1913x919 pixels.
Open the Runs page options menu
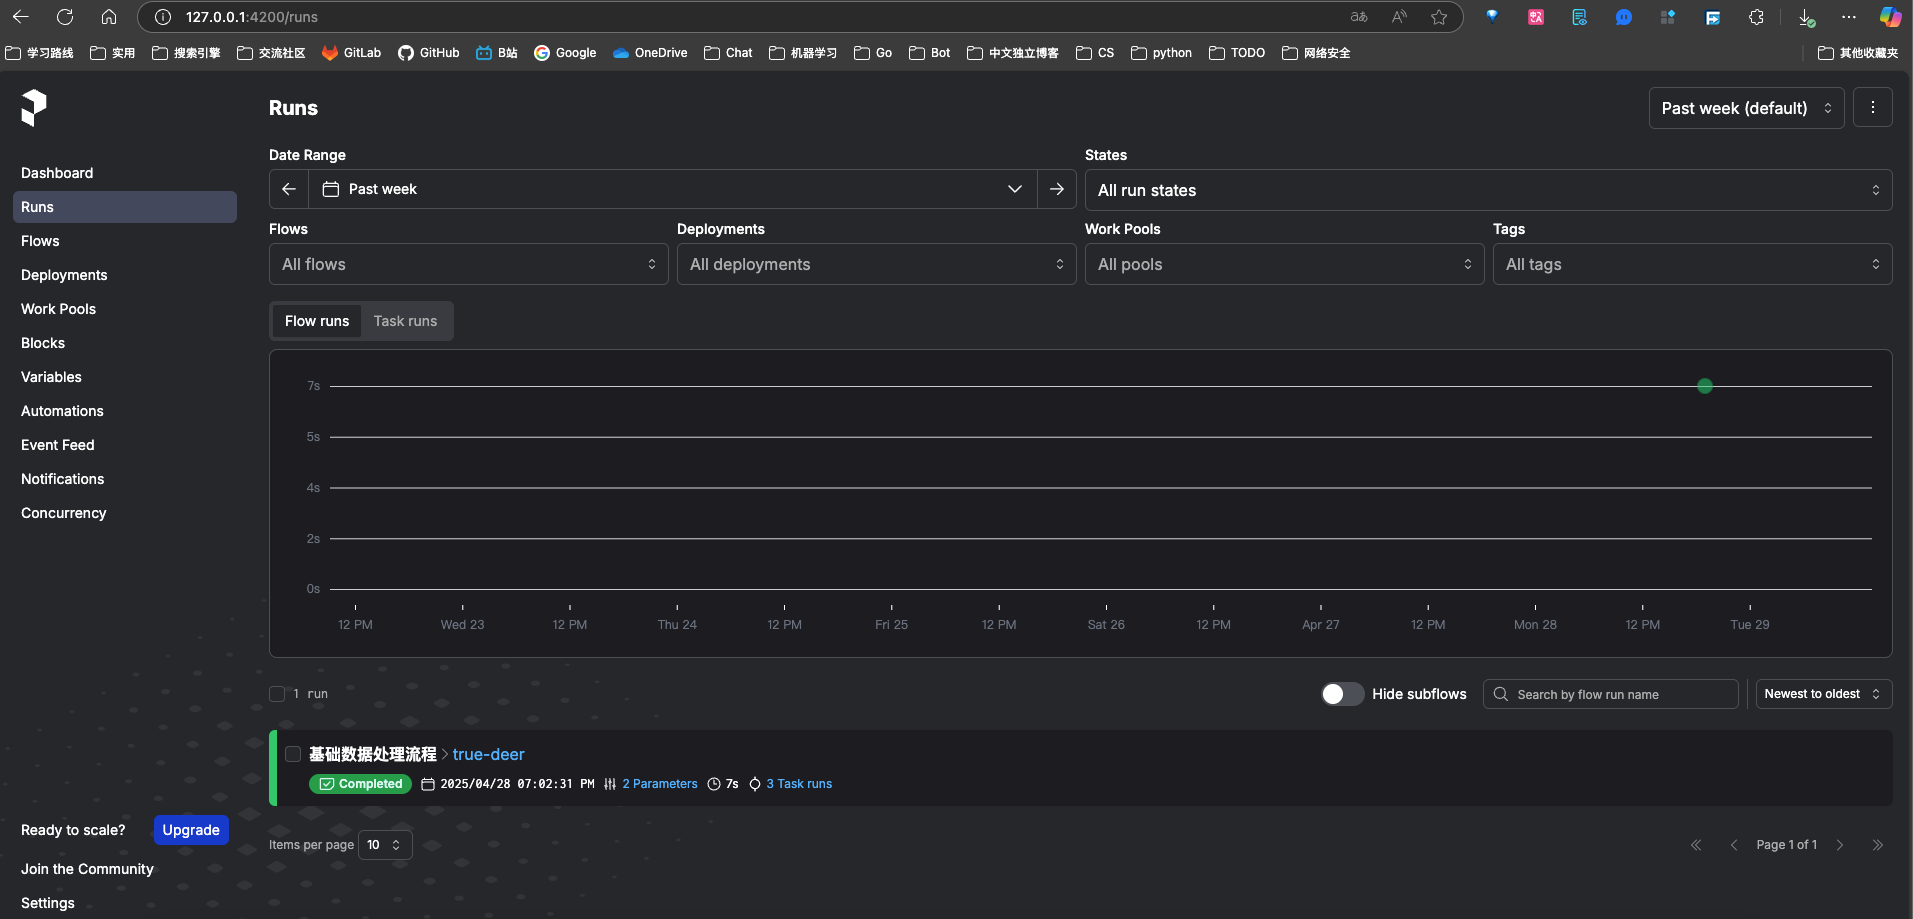[1873, 108]
